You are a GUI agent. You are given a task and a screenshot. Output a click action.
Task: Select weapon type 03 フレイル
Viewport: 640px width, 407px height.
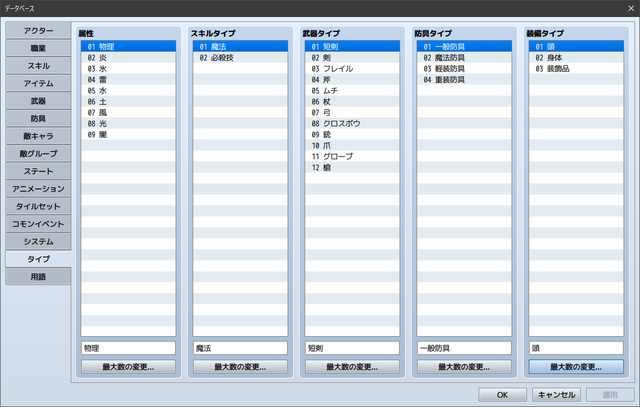(352, 69)
